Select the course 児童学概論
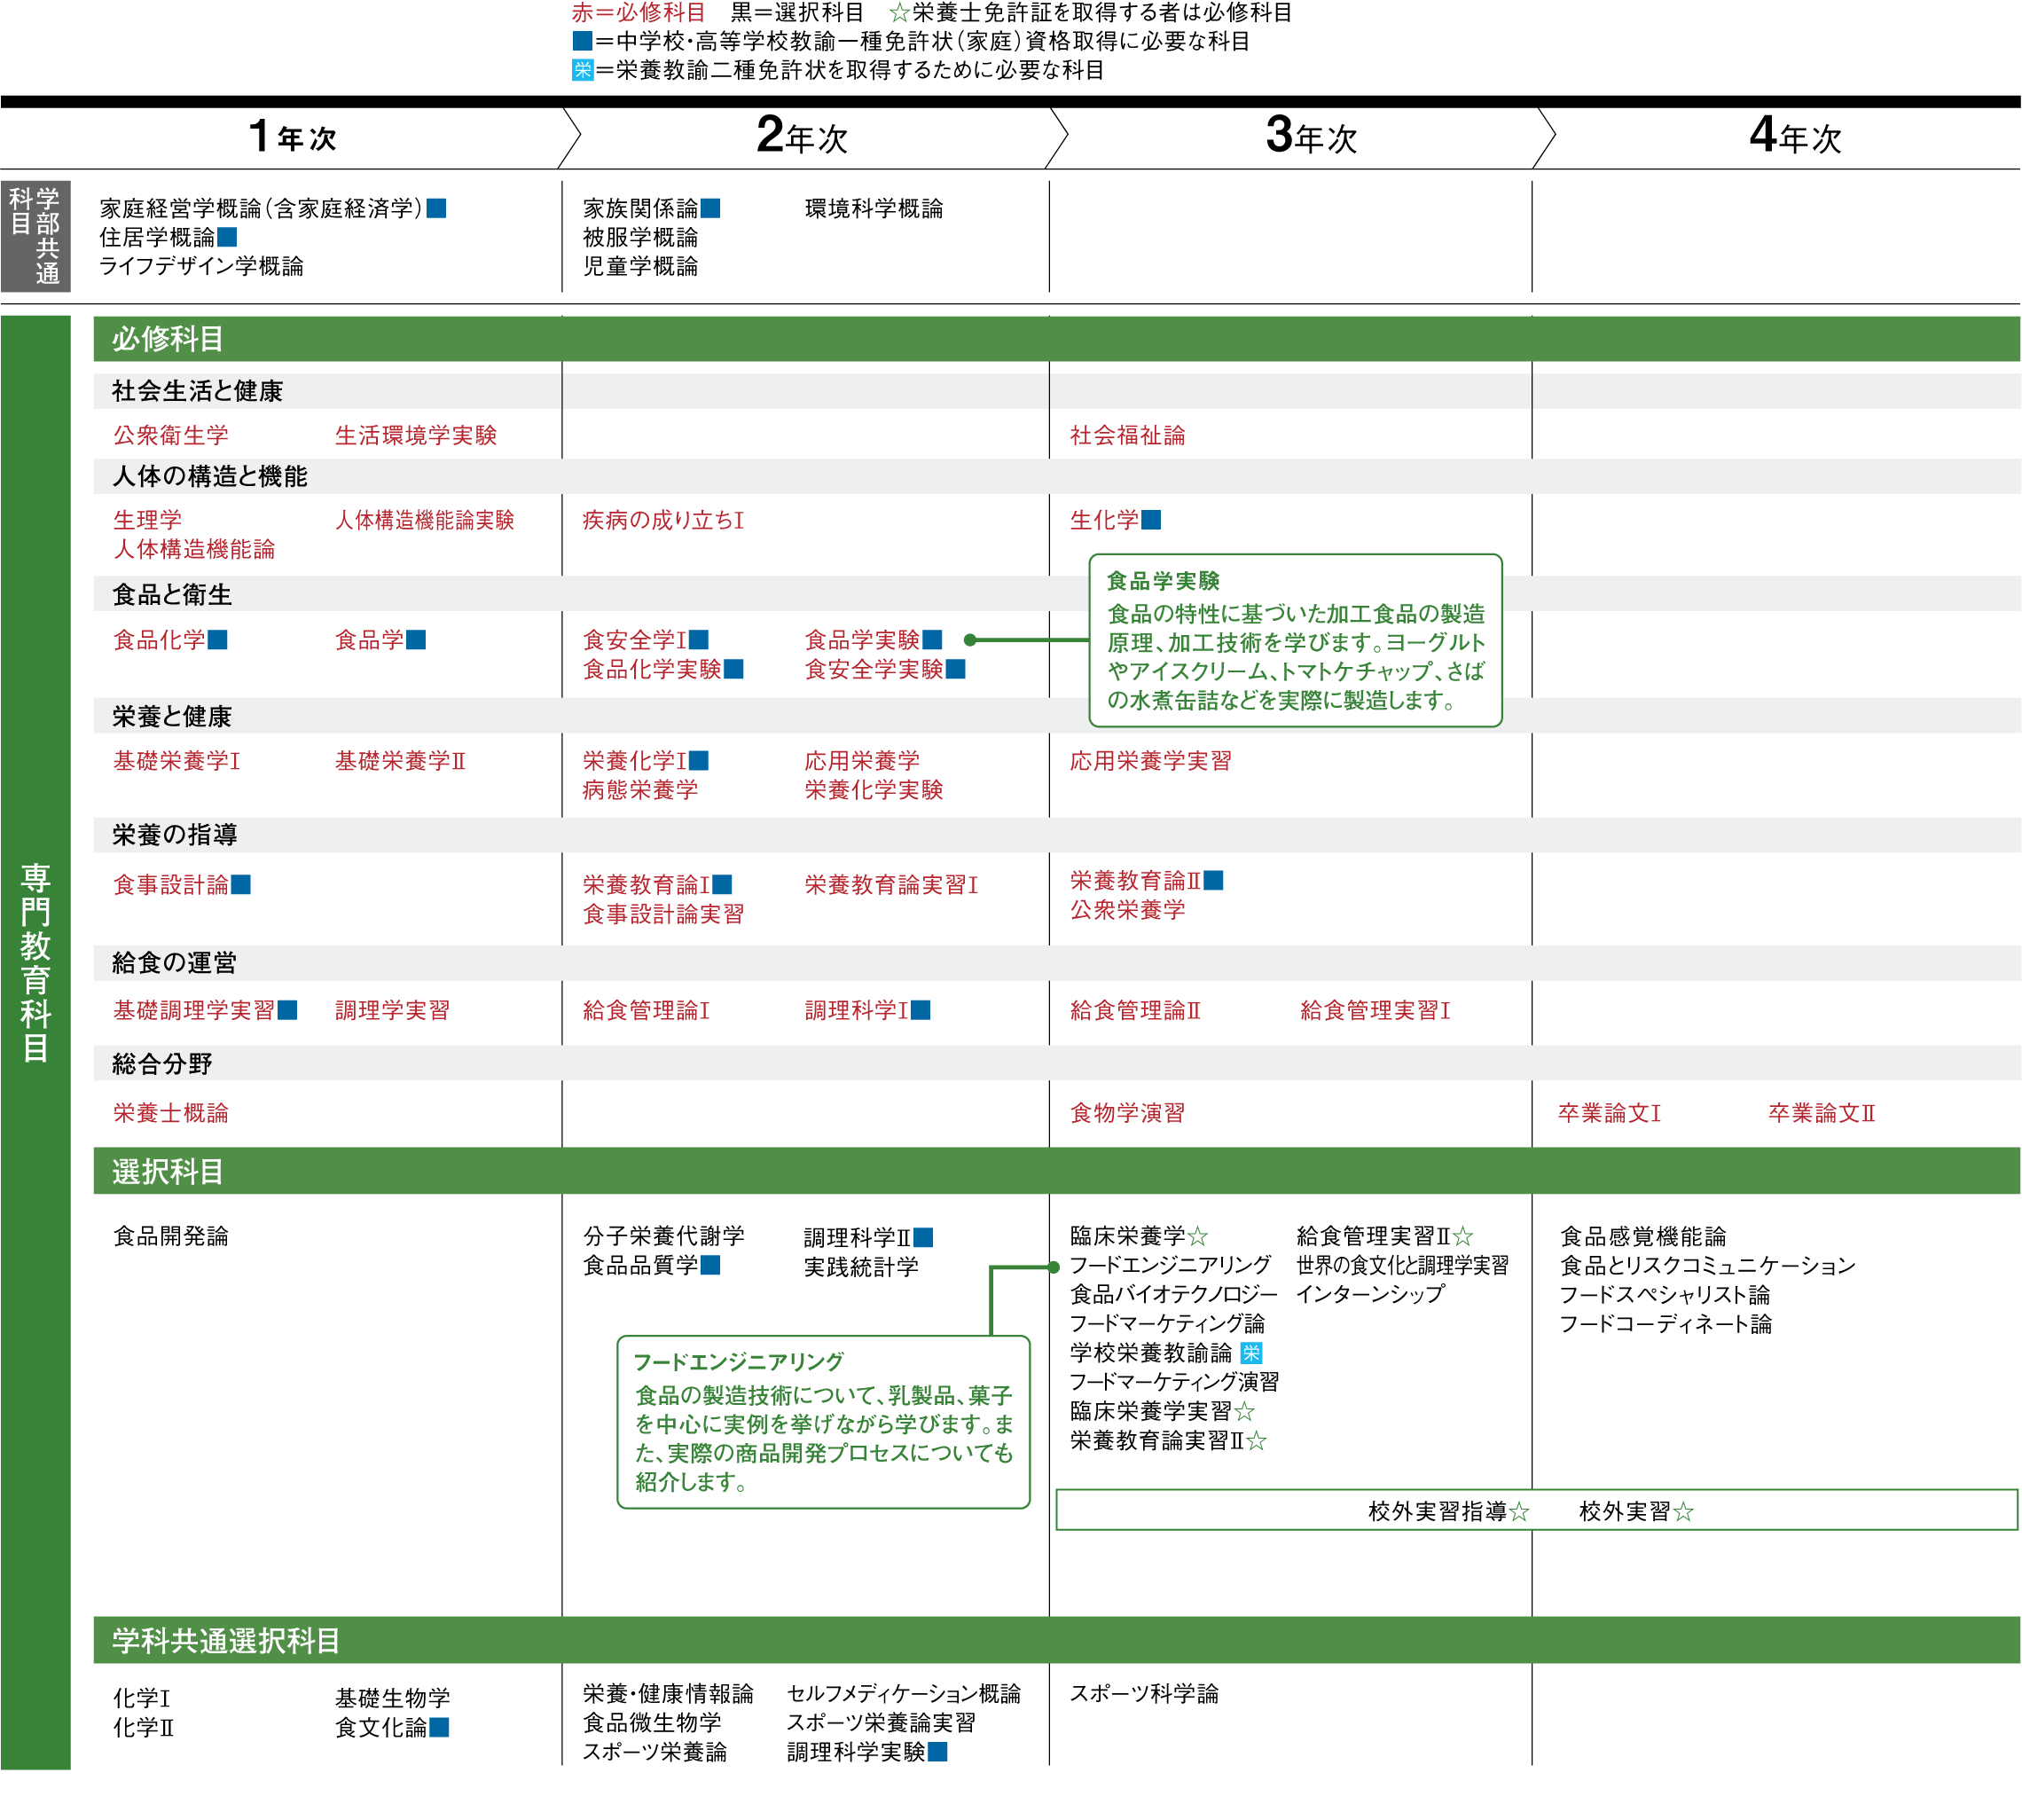This screenshot has height=1820, width=2022. pyautogui.click(x=641, y=266)
